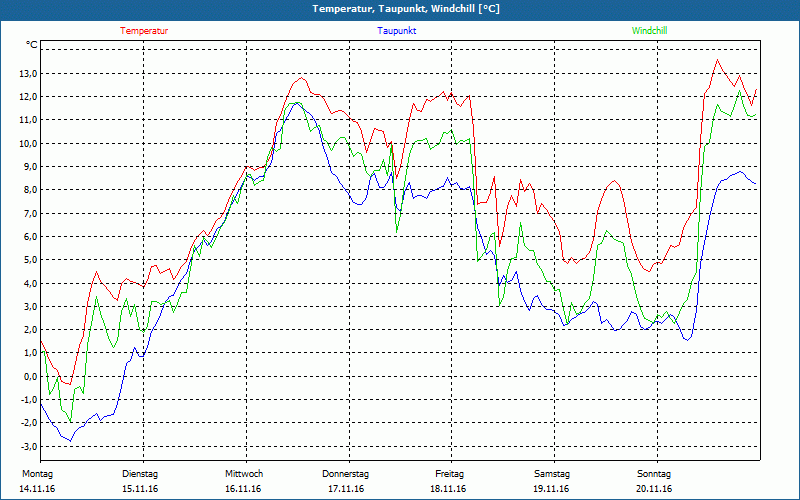The width and height of the screenshot is (800, 500).
Task: Click the red Temperatur legend label
Action: tap(144, 31)
